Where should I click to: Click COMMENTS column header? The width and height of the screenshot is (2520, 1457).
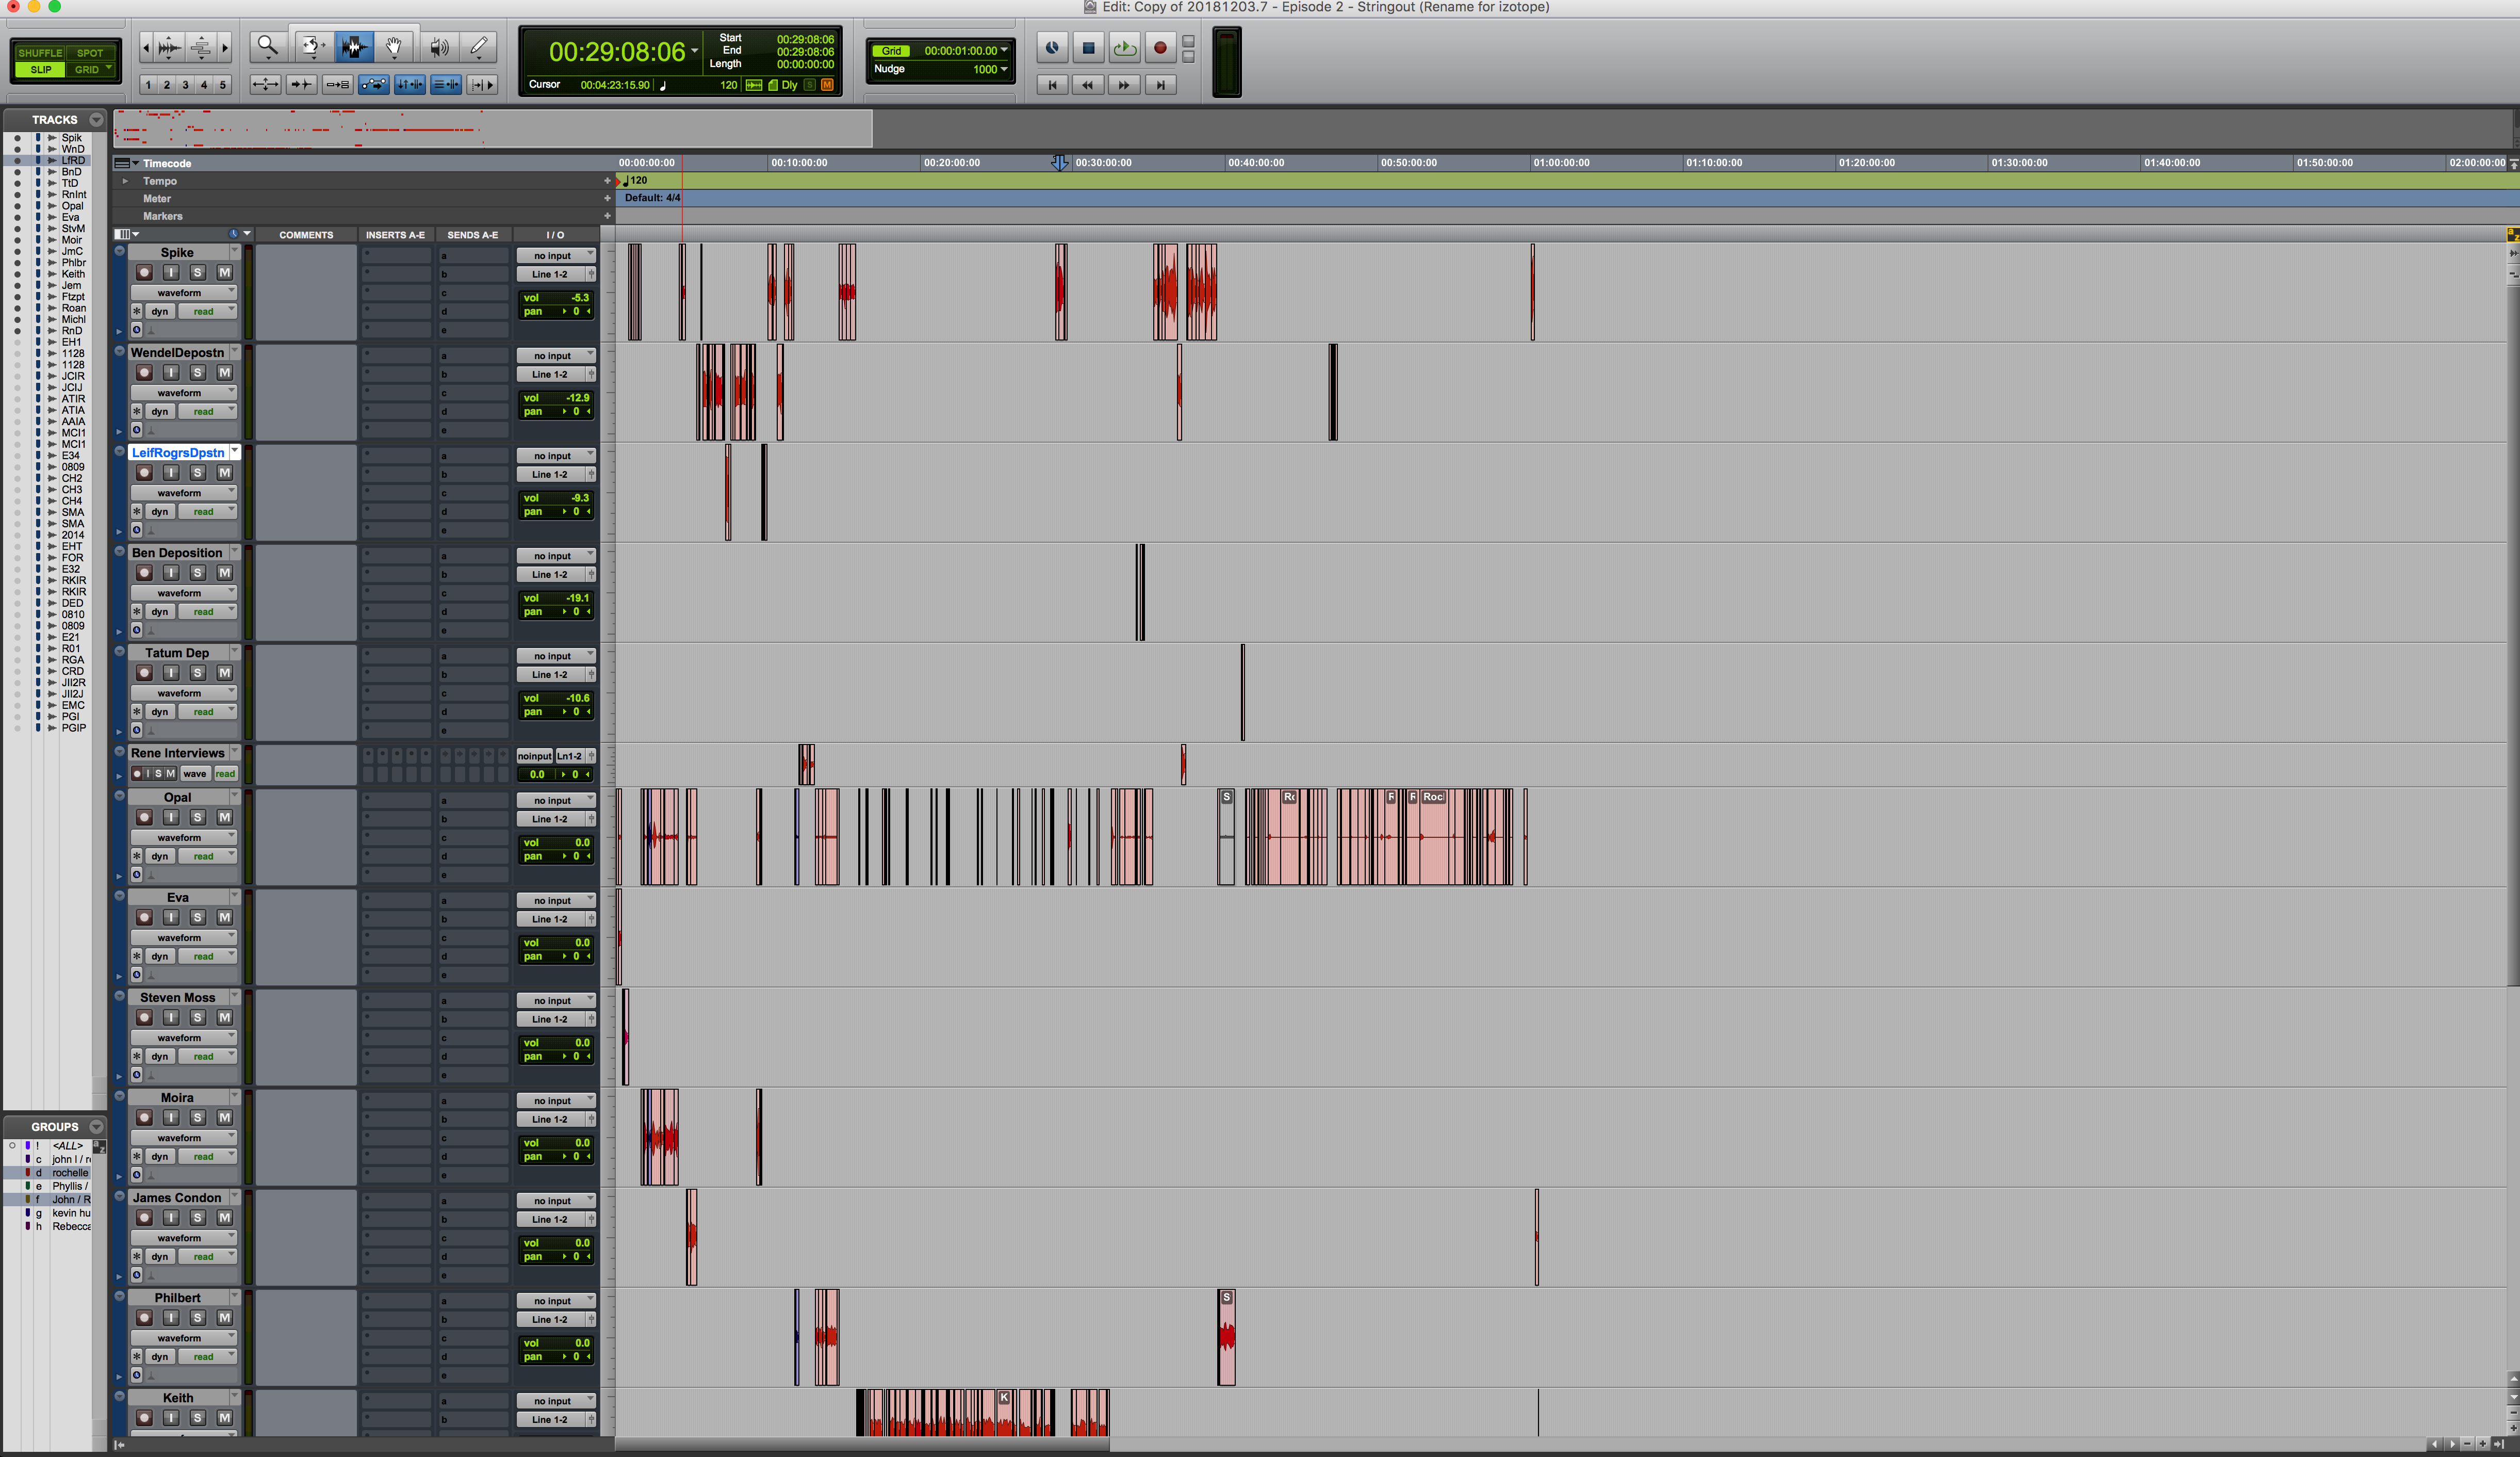tap(306, 235)
